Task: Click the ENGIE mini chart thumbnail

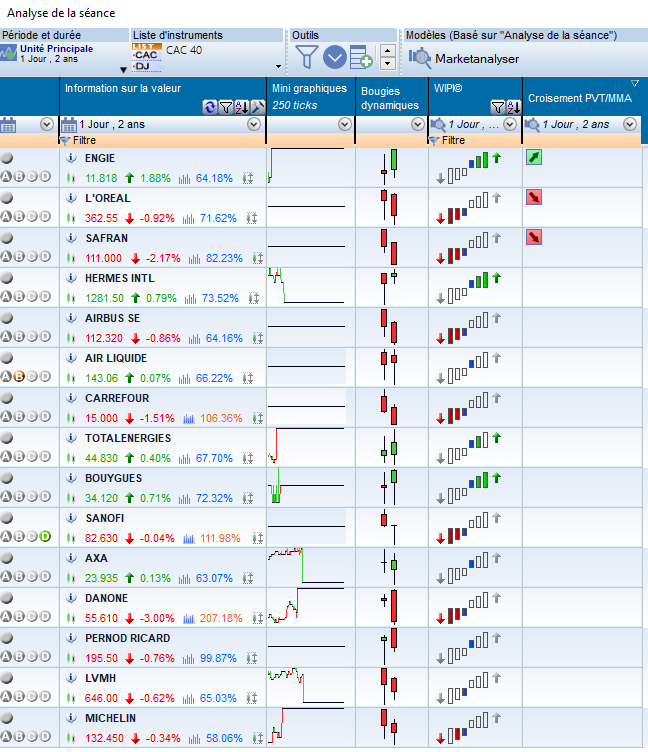Action: click(306, 166)
